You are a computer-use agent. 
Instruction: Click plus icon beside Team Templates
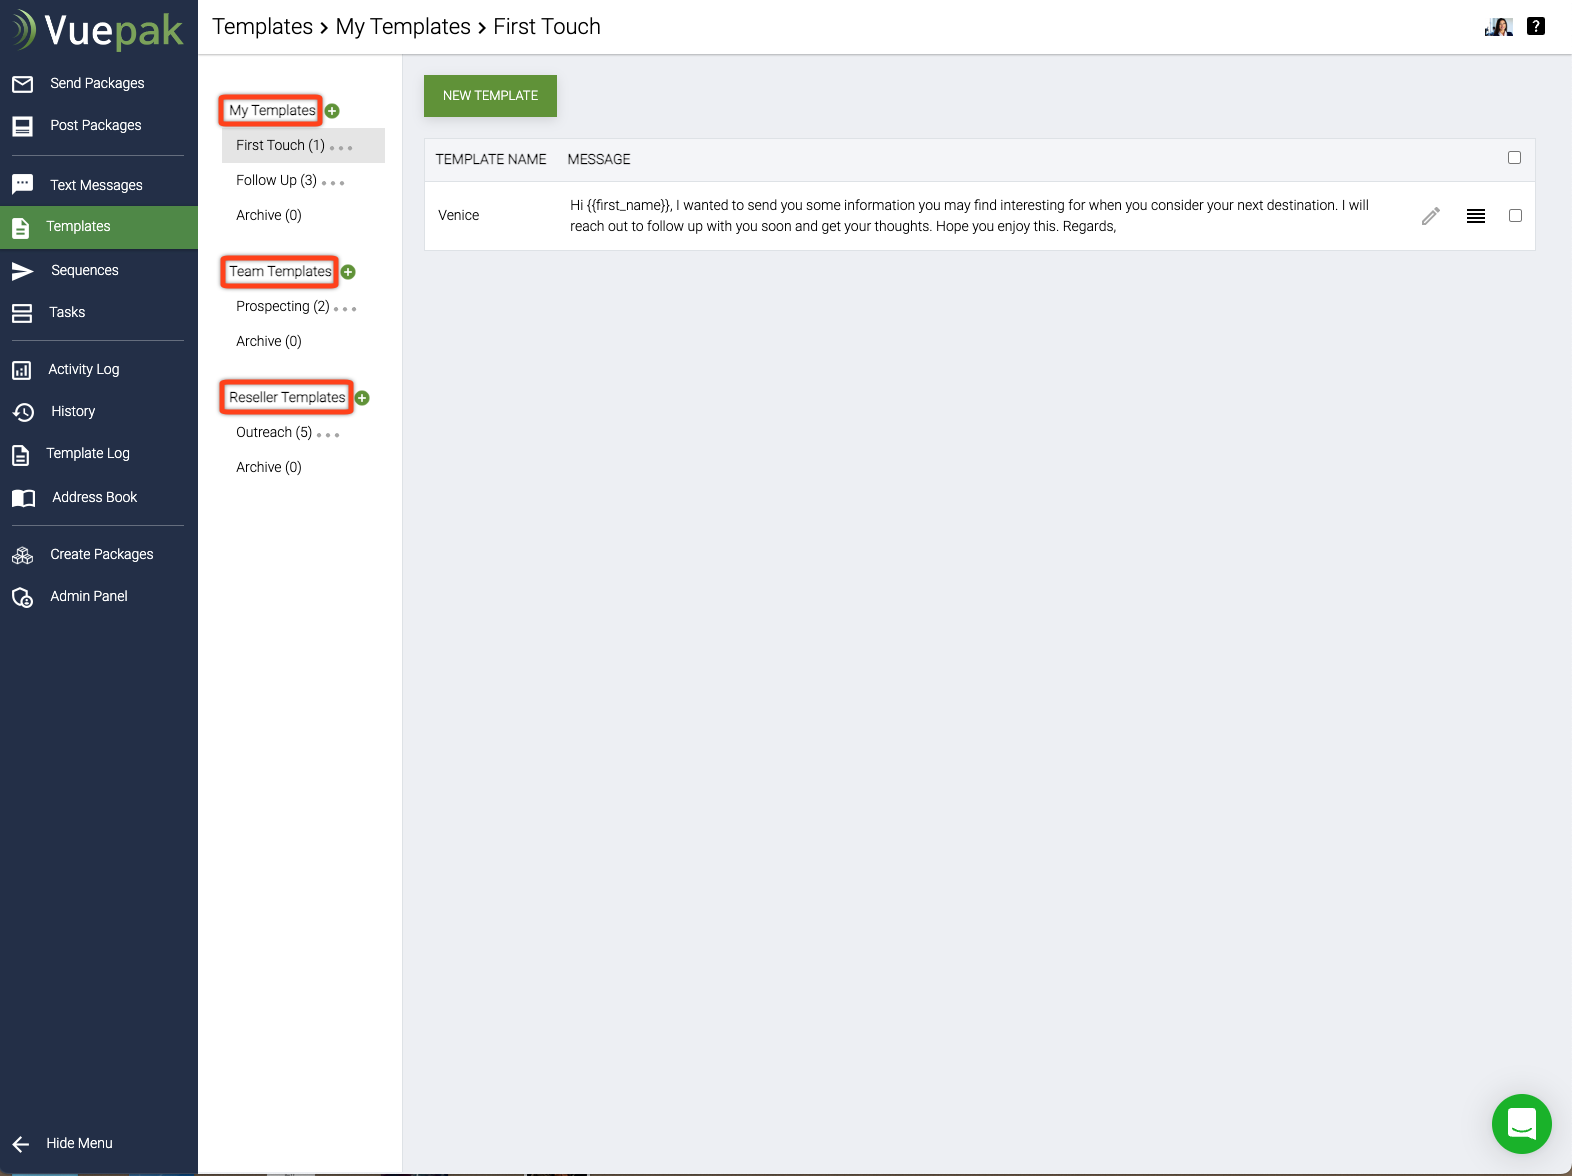349,272
